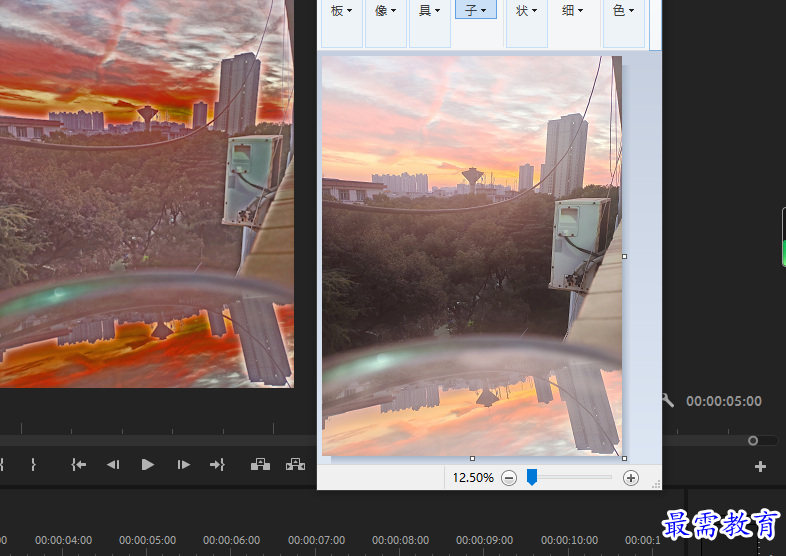Click the 12.50% zoom level in Paint

(473, 478)
